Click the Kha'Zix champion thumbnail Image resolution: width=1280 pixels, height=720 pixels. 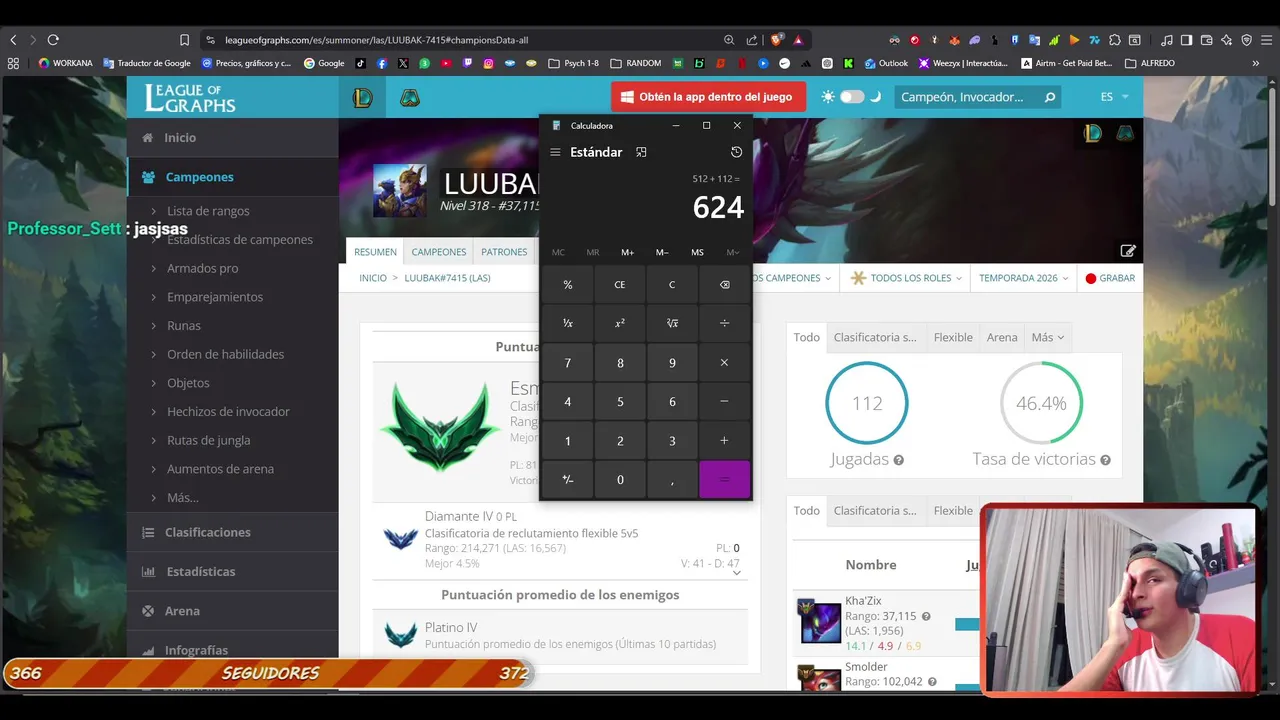[x=820, y=622]
